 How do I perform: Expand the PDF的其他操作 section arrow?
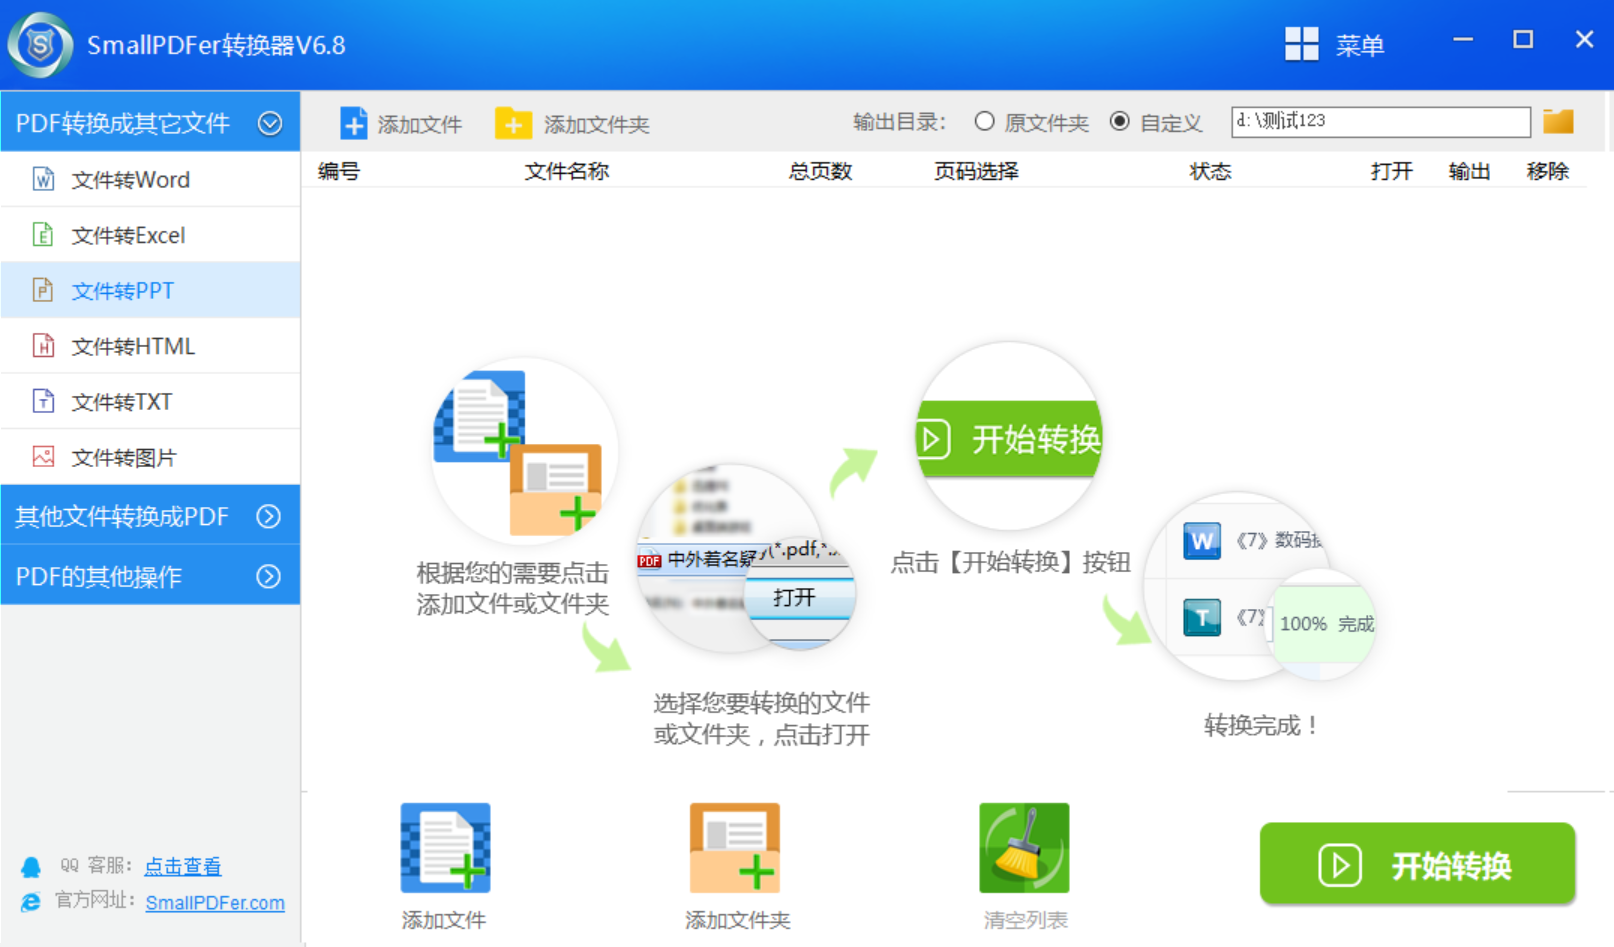click(268, 576)
